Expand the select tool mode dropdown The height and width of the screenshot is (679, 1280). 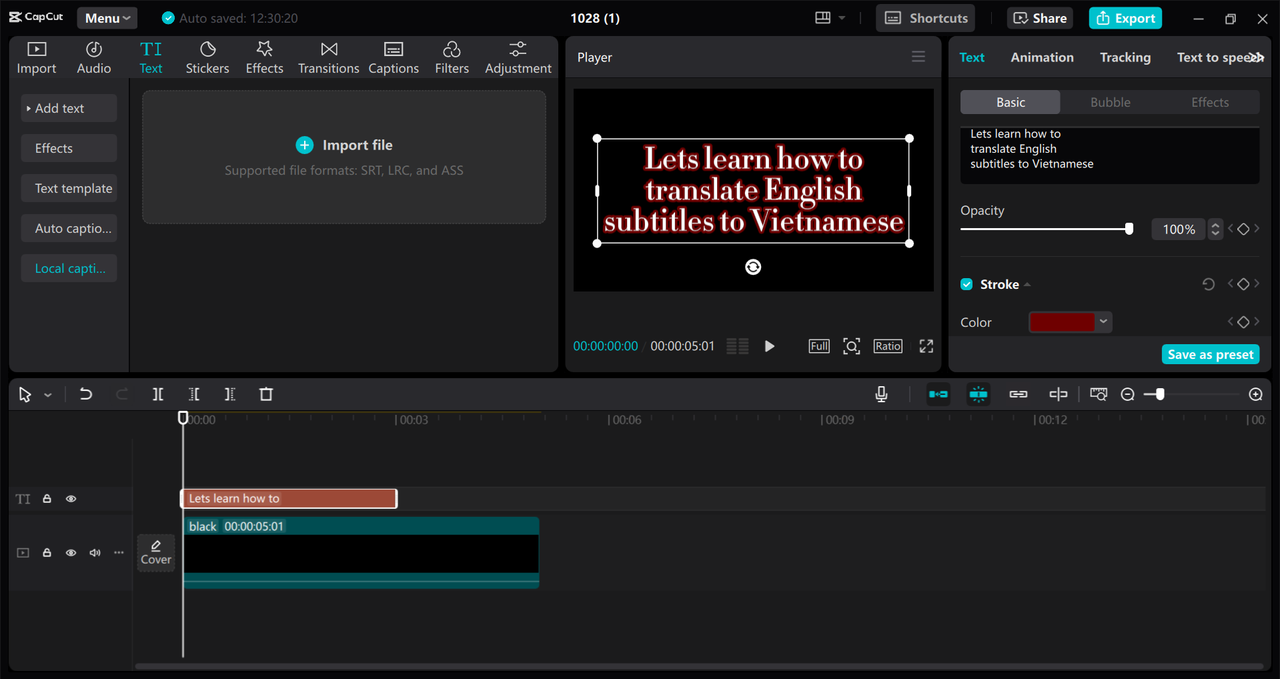coord(48,395)
